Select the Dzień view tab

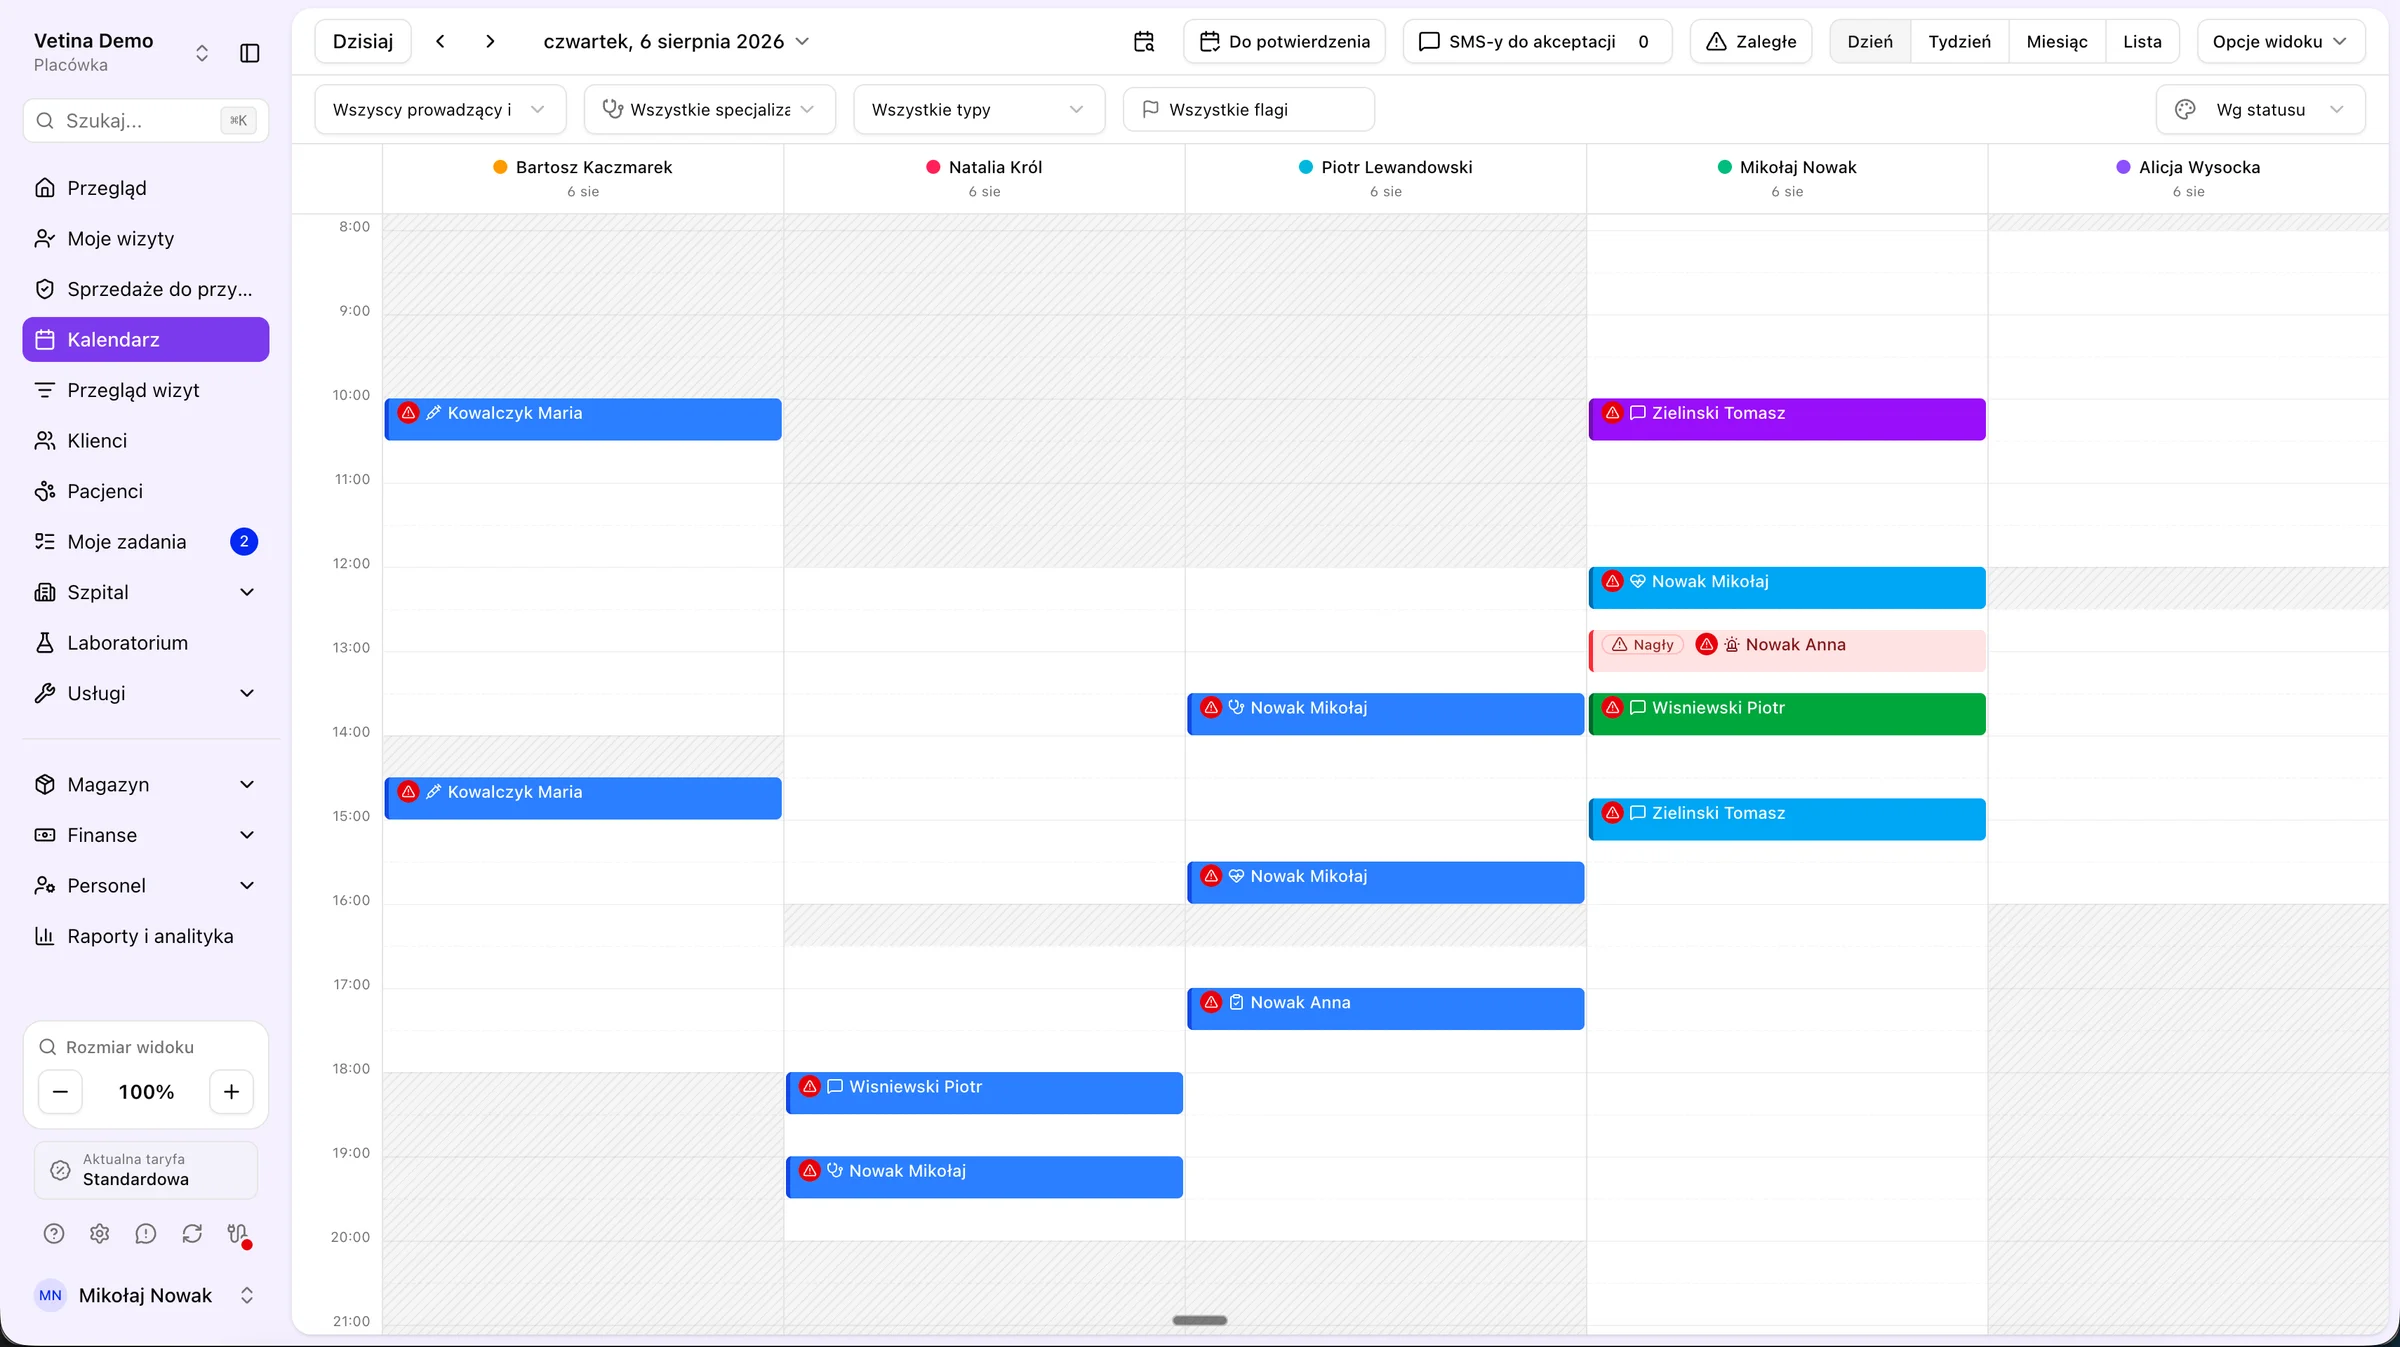click(x=1870, y=41)
